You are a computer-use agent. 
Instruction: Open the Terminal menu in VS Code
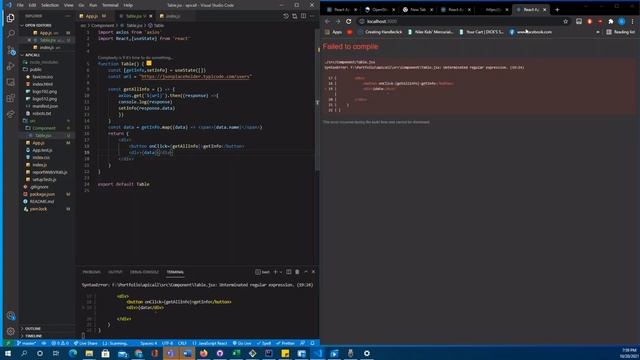(110, 5)
